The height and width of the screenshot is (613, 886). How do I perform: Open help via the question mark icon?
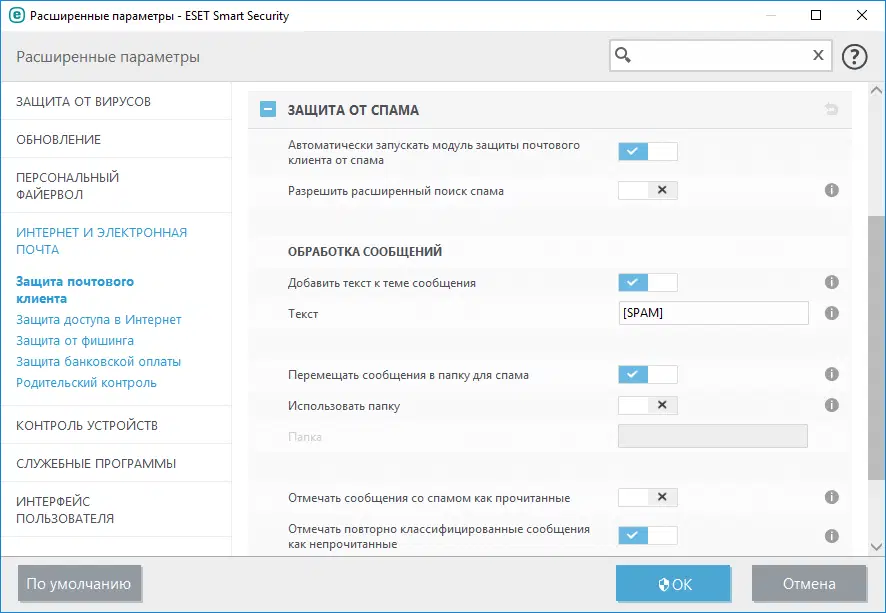(x=855, y=55)
